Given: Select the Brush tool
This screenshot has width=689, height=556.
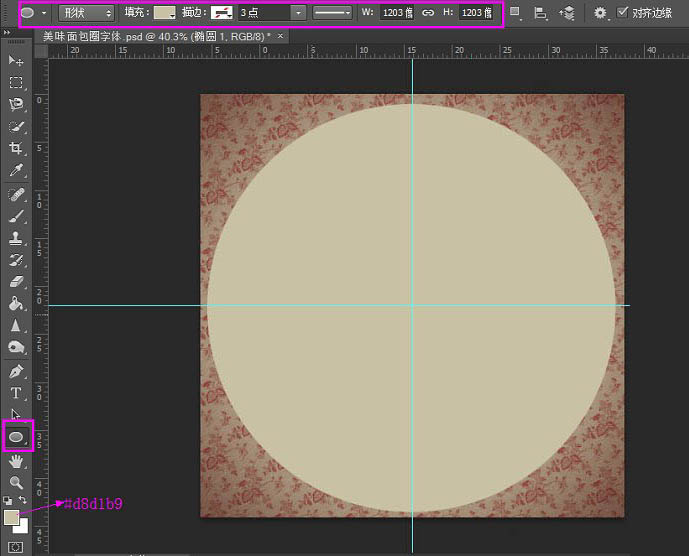Looking at the screenshot, I should [x=16, y=216].
